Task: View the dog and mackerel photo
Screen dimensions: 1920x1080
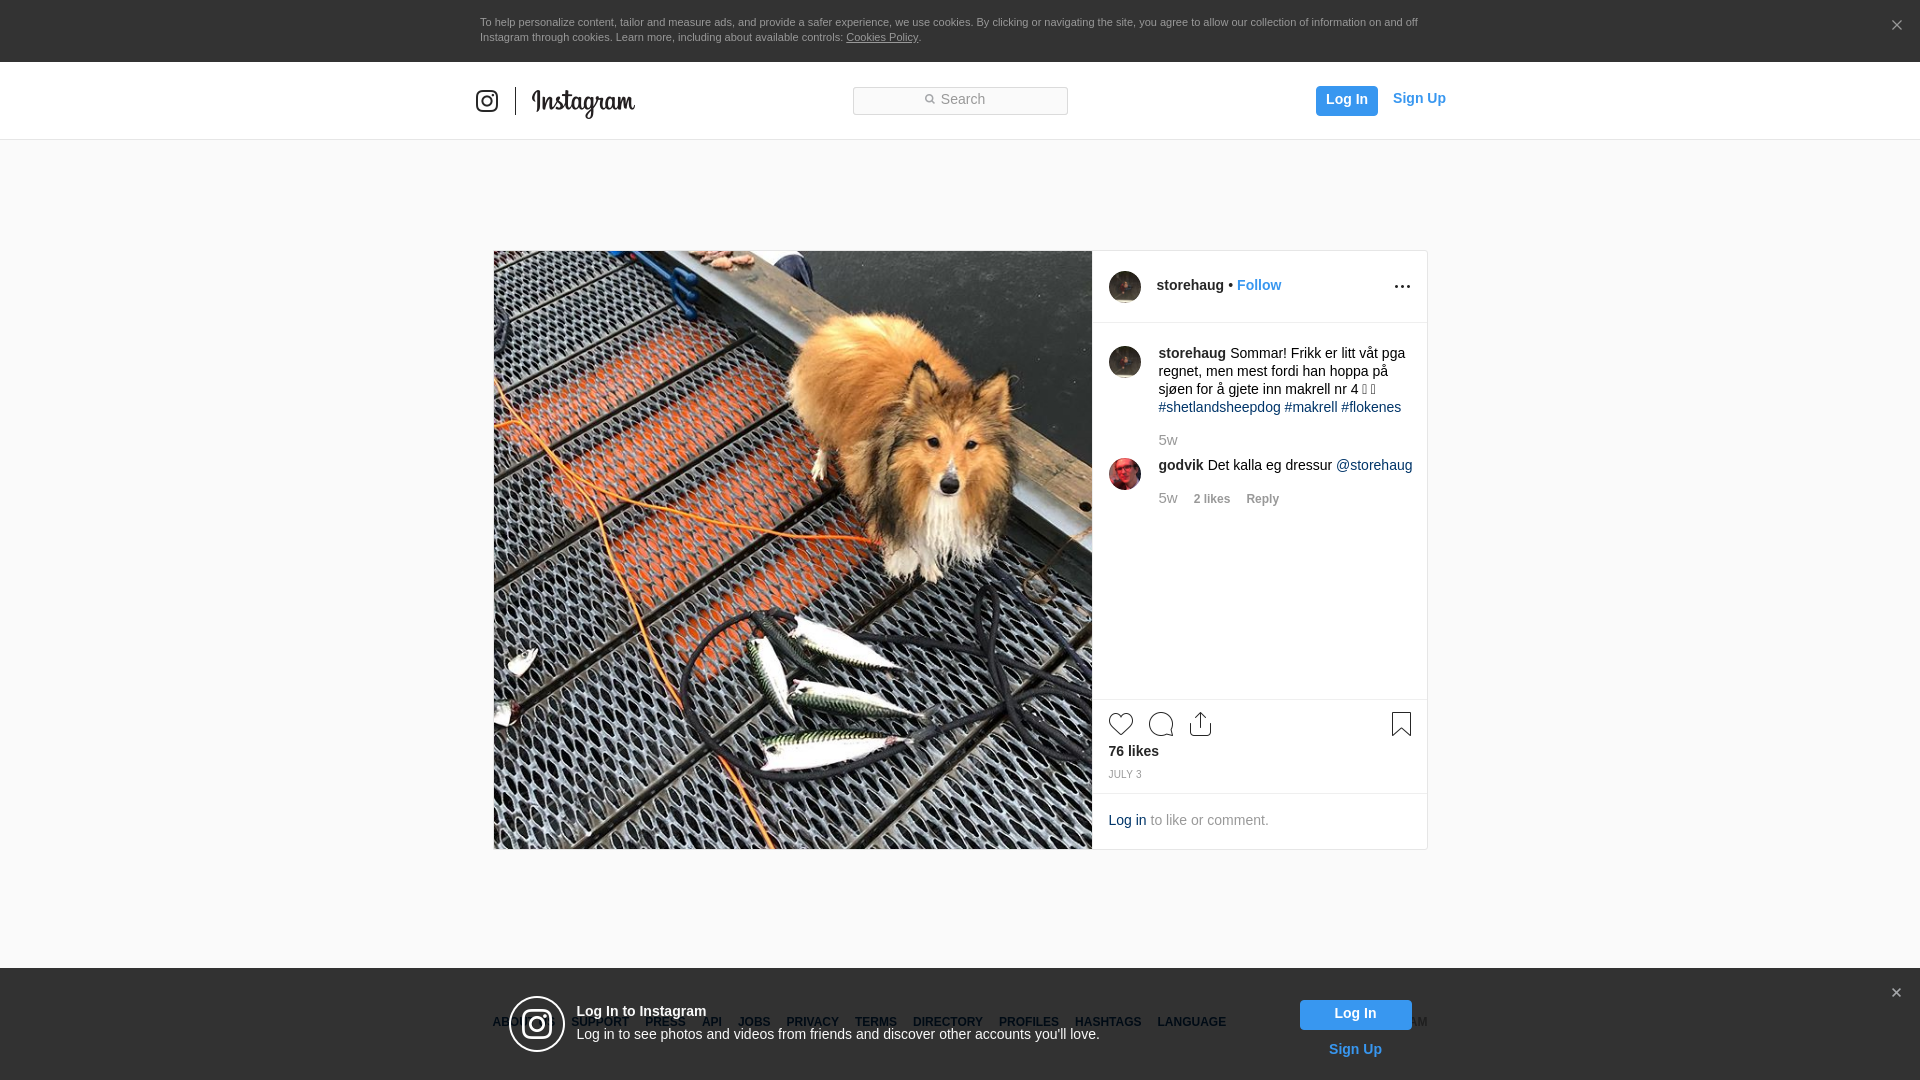Action: tap(792, 549)
